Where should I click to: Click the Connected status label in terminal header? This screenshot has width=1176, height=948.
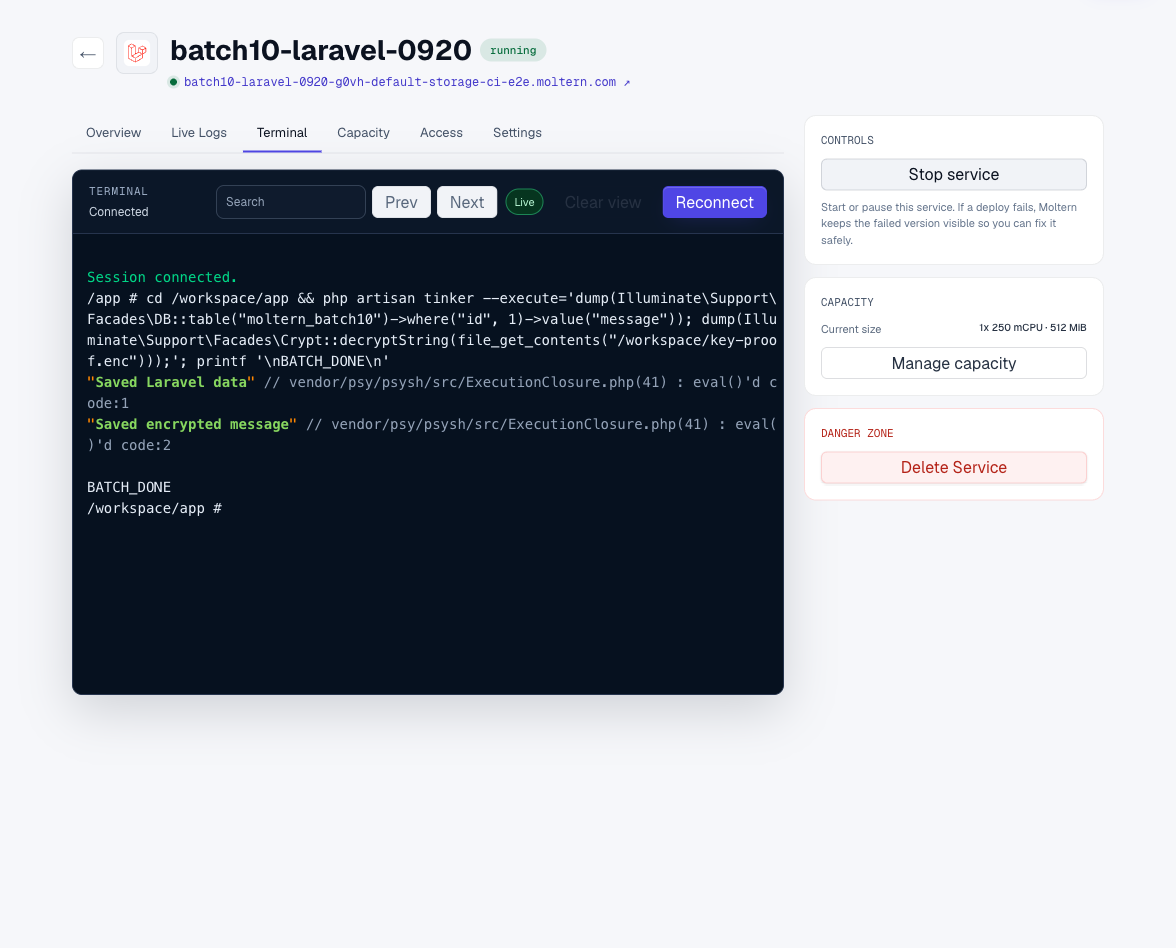coord(118,212)
